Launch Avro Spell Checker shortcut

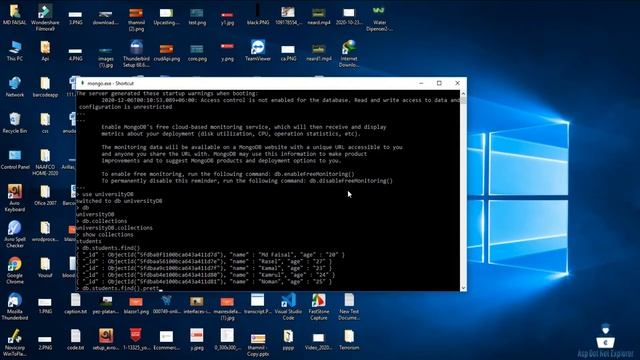pyautogui.click(x=15, y=233)
